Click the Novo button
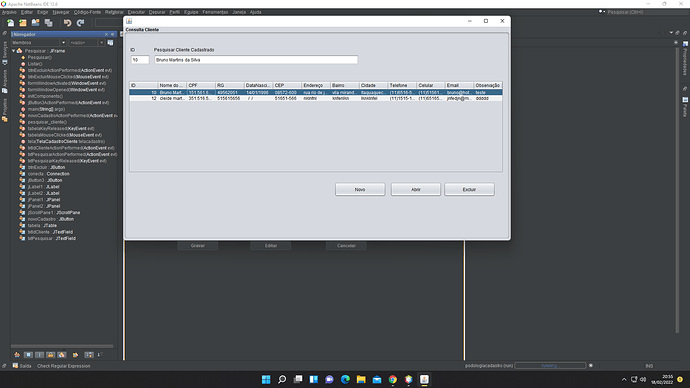Screen dimensions: 690x388 tap(360, 190)
